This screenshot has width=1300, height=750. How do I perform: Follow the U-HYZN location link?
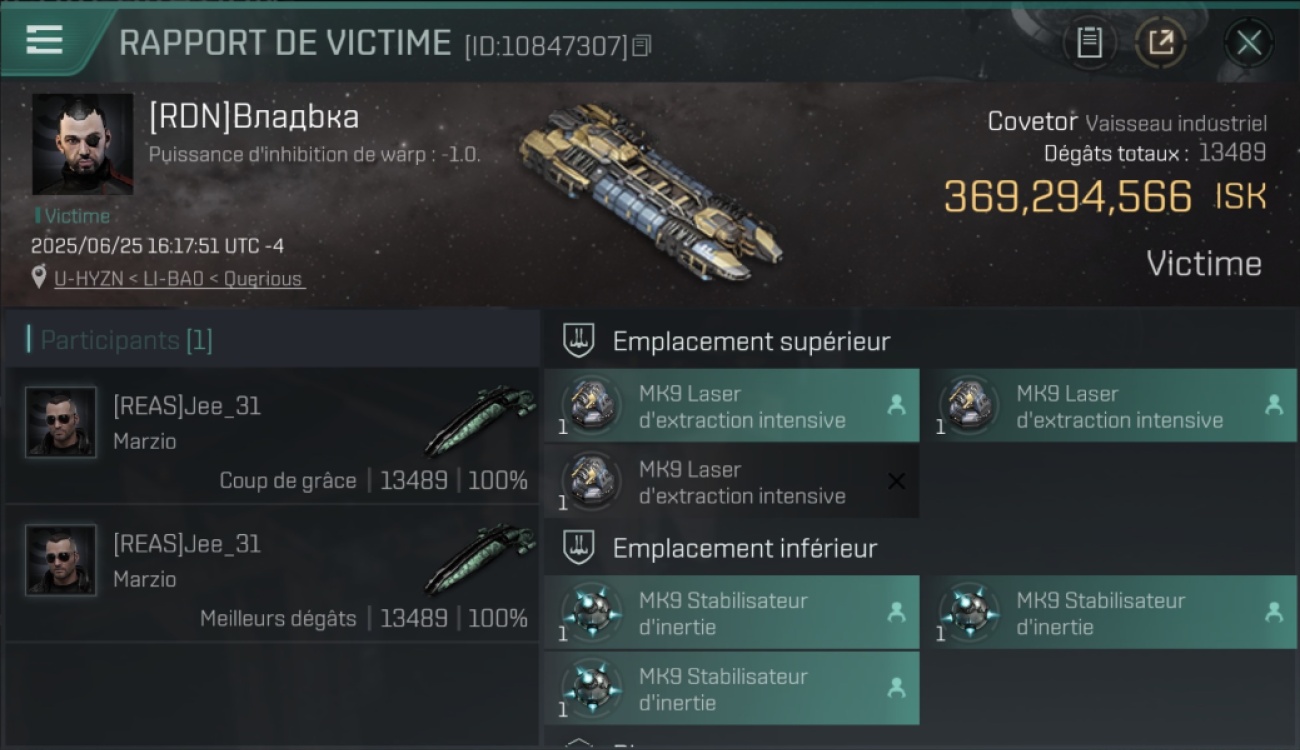[x=179, y=279]
